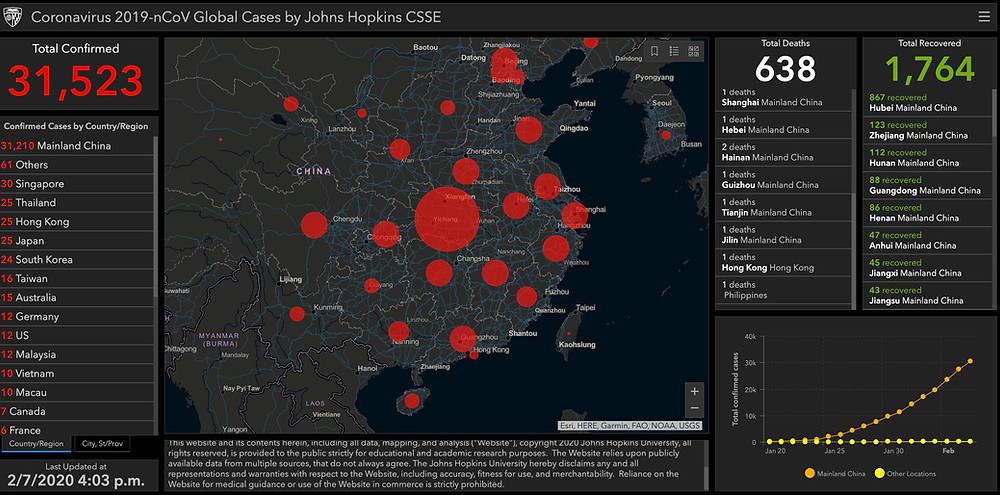Click Henan 86 recovered entry
The height and width of the screenshot is (495, 1000).
click(927, 212)
